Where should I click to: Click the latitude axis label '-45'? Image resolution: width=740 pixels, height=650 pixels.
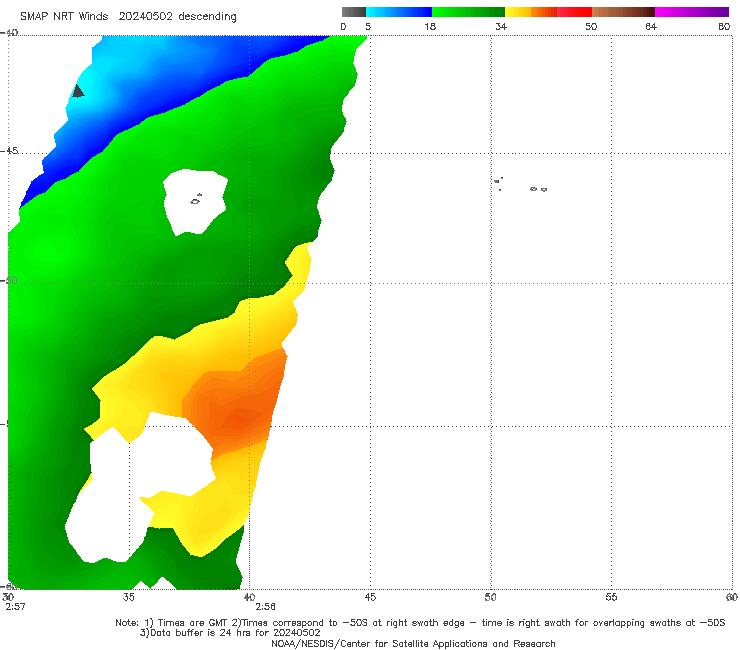(9, 151)
